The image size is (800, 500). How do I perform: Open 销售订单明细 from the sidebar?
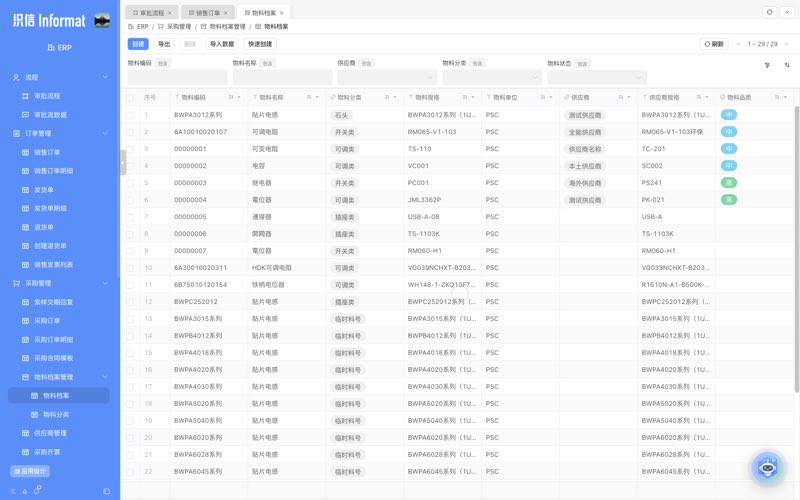coord(53,171)
